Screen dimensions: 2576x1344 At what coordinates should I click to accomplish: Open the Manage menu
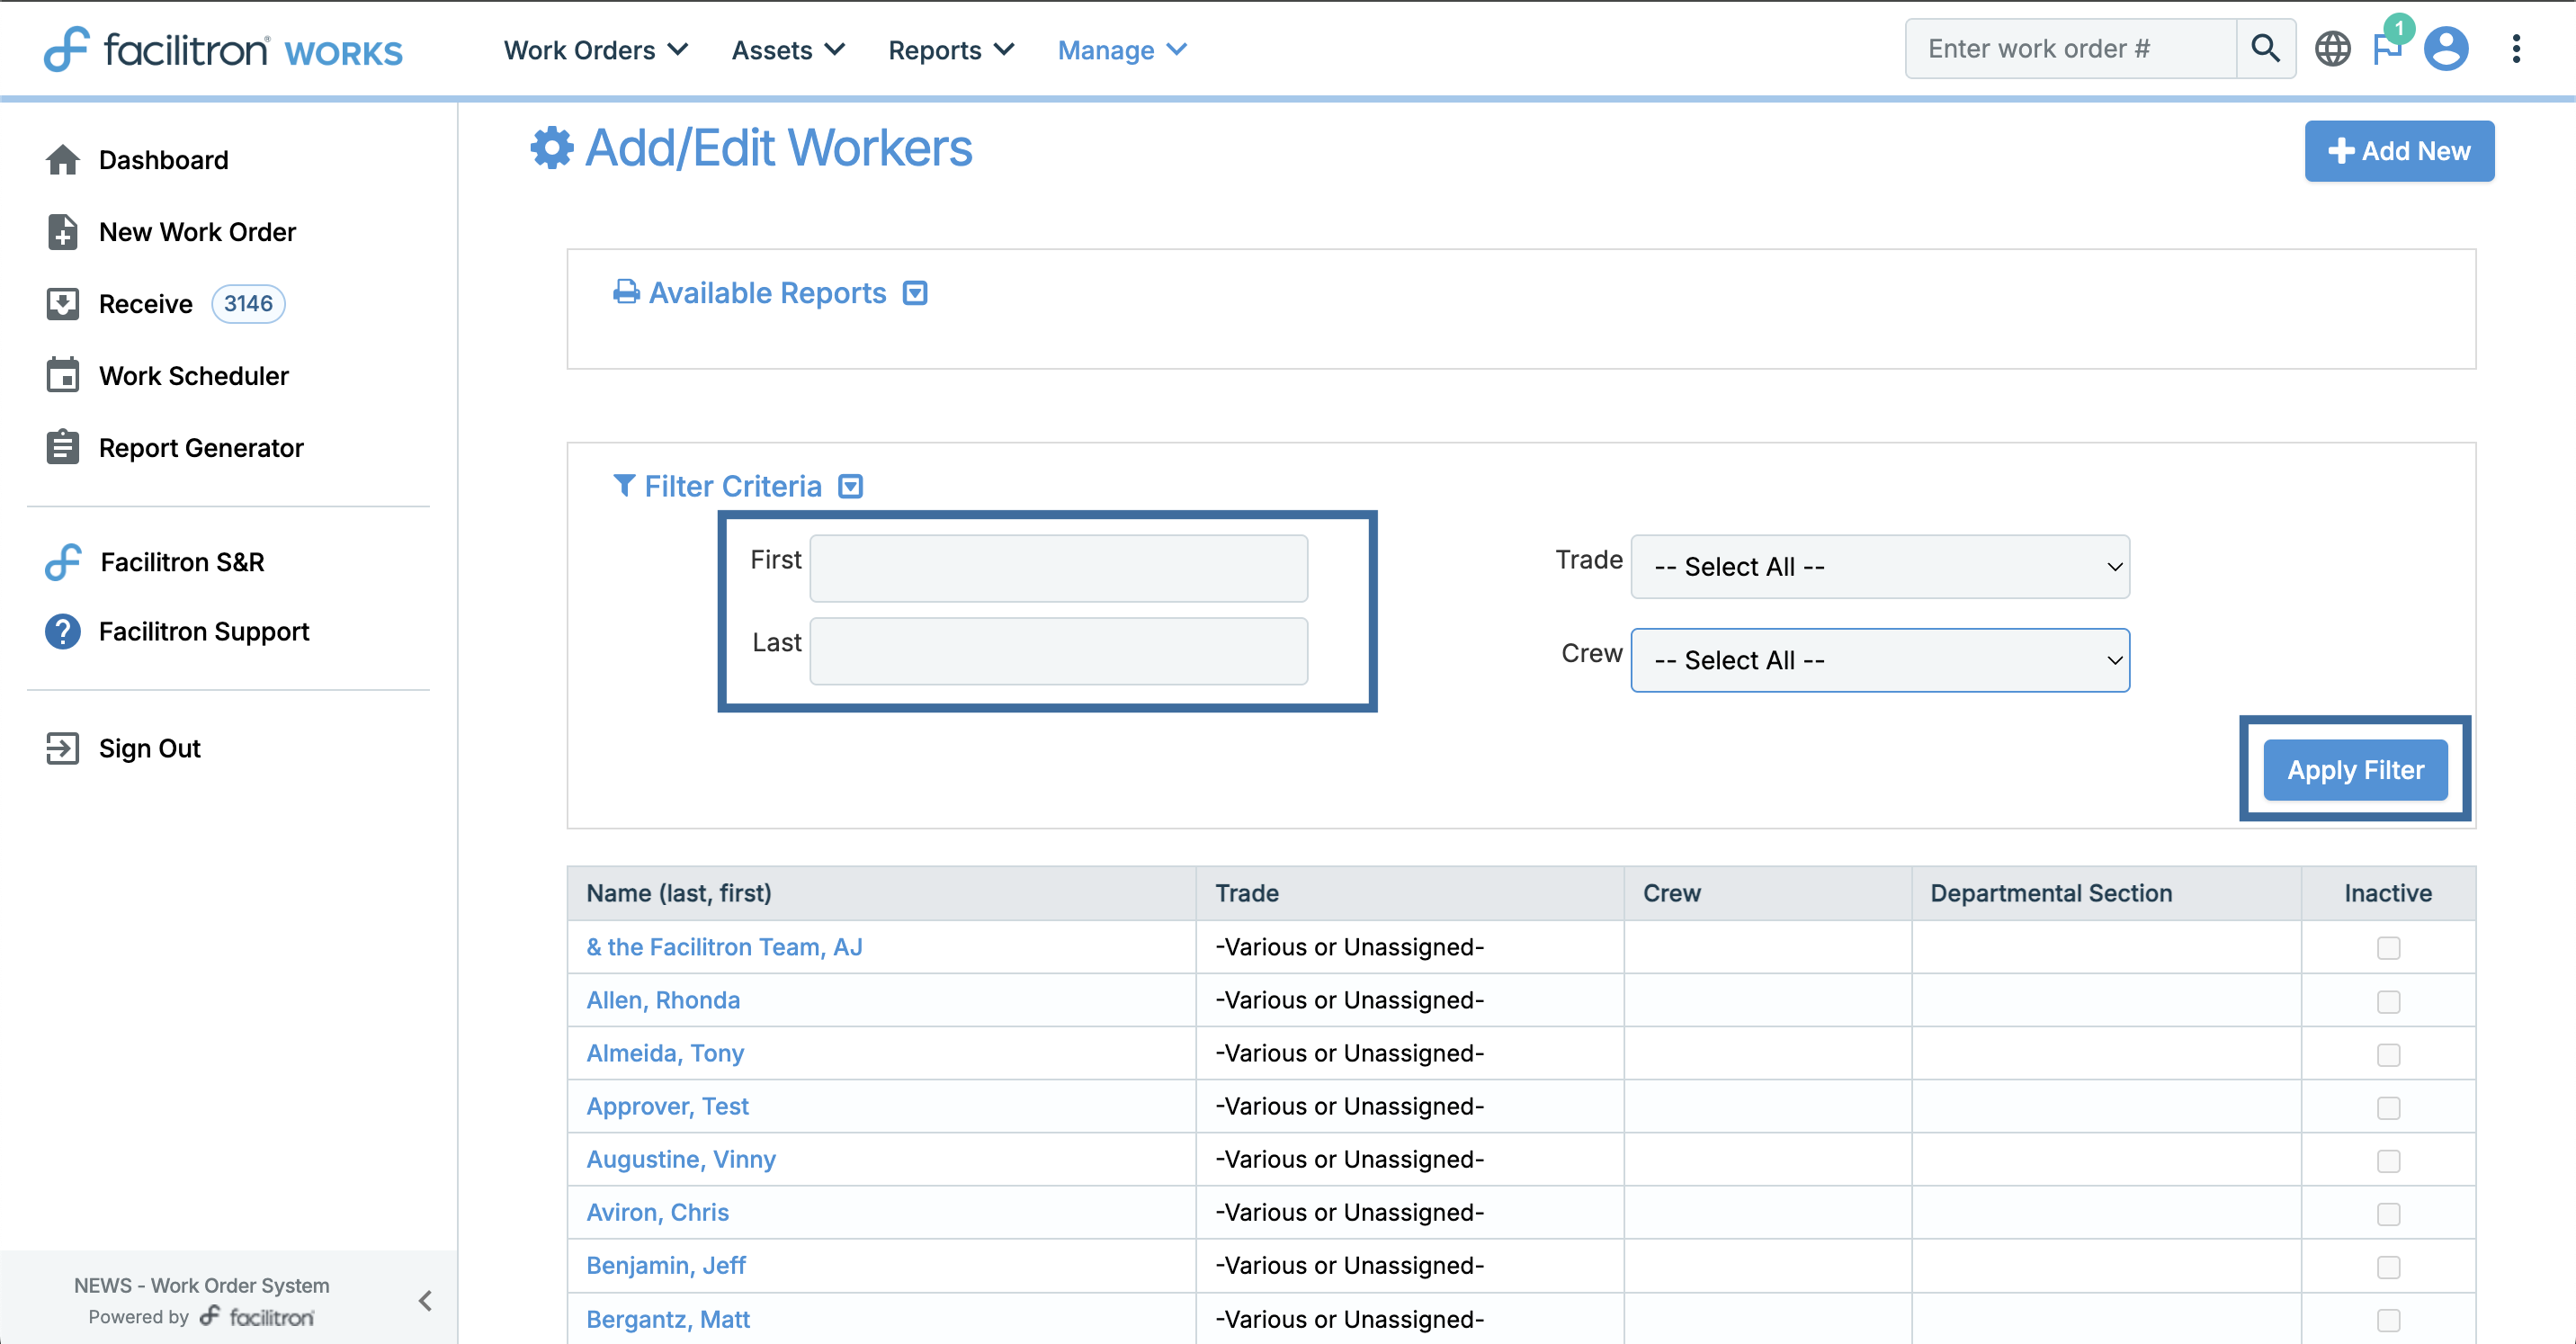1121,50
